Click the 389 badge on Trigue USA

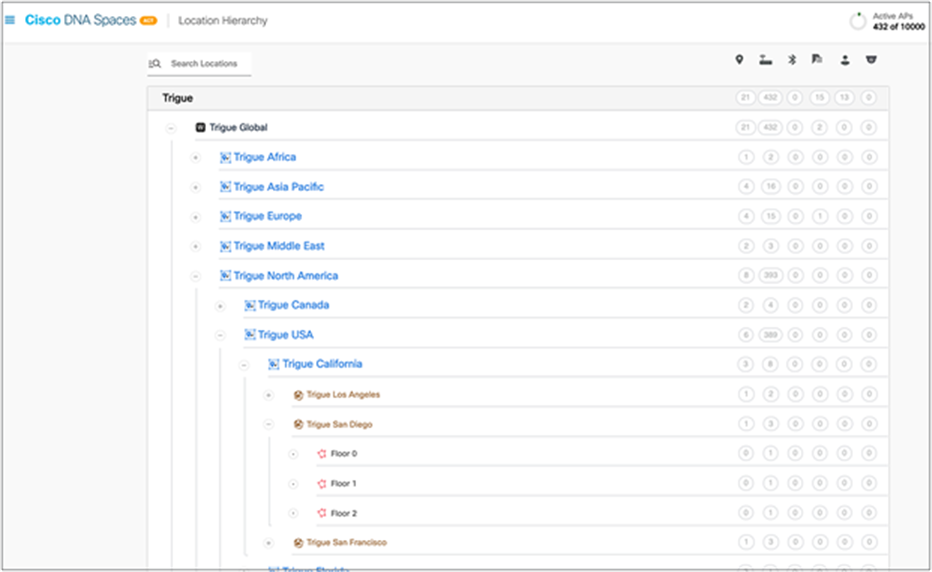click(770, 335)
